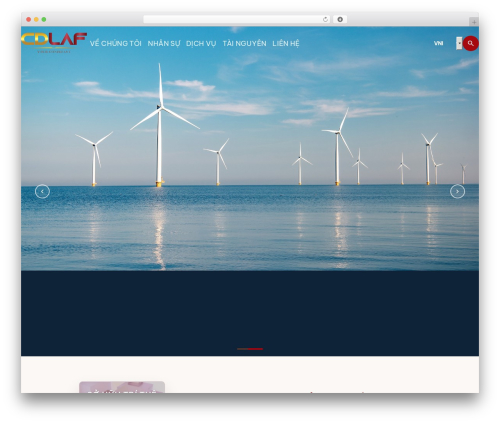Click the VNI language label
The height and width of the screenshot is (423, 500).
438,43
